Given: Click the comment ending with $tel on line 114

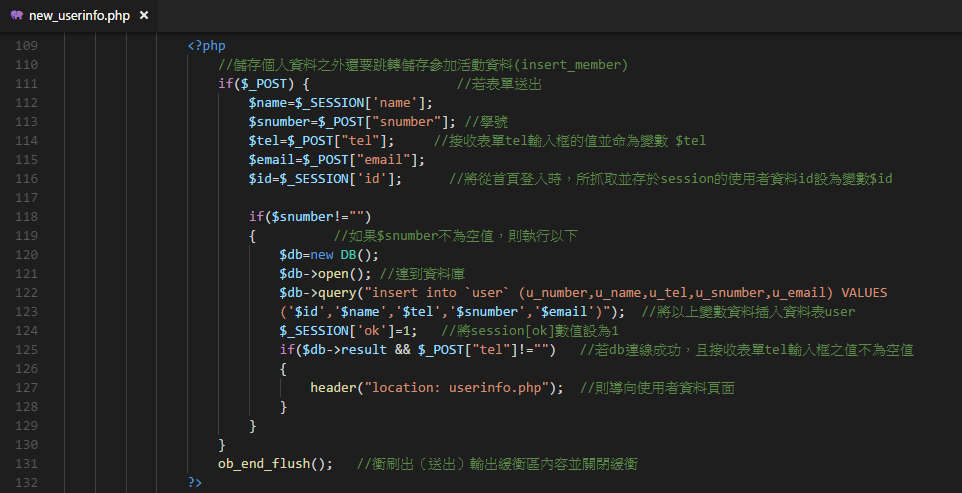Looking at the screenshot, I should 570,140.
